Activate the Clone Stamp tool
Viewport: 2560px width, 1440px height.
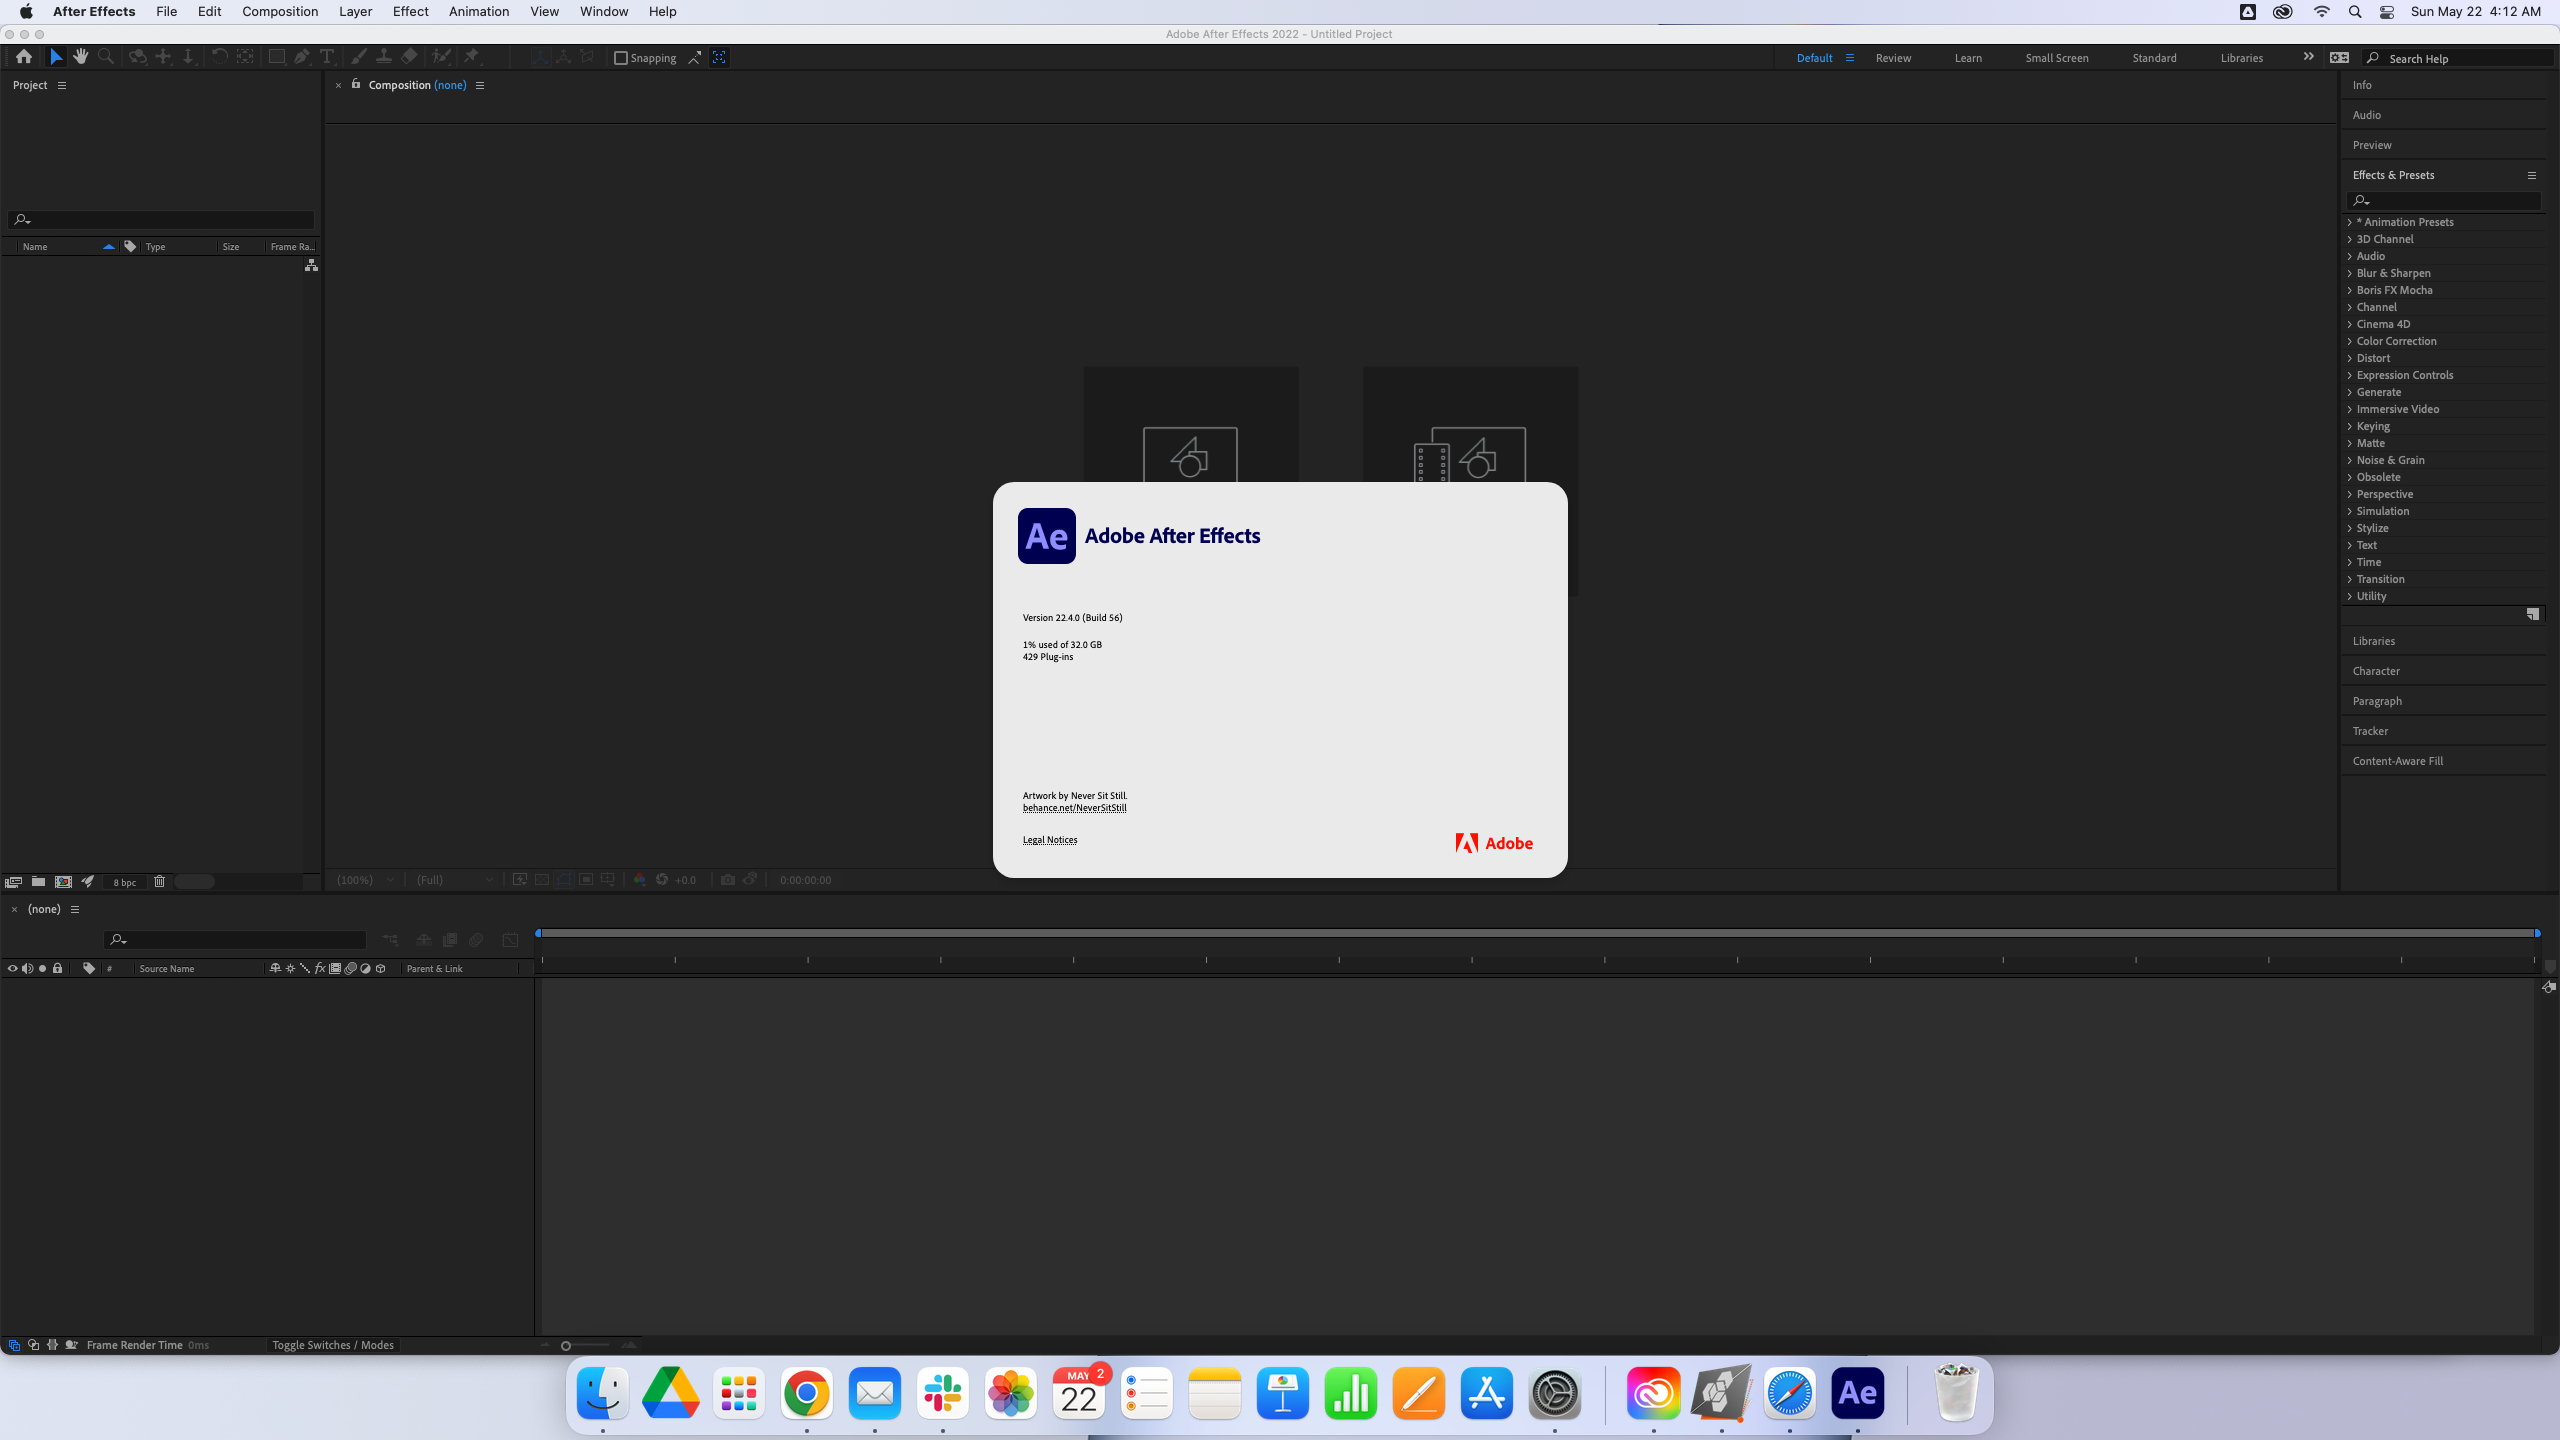[x=383, y=57]
